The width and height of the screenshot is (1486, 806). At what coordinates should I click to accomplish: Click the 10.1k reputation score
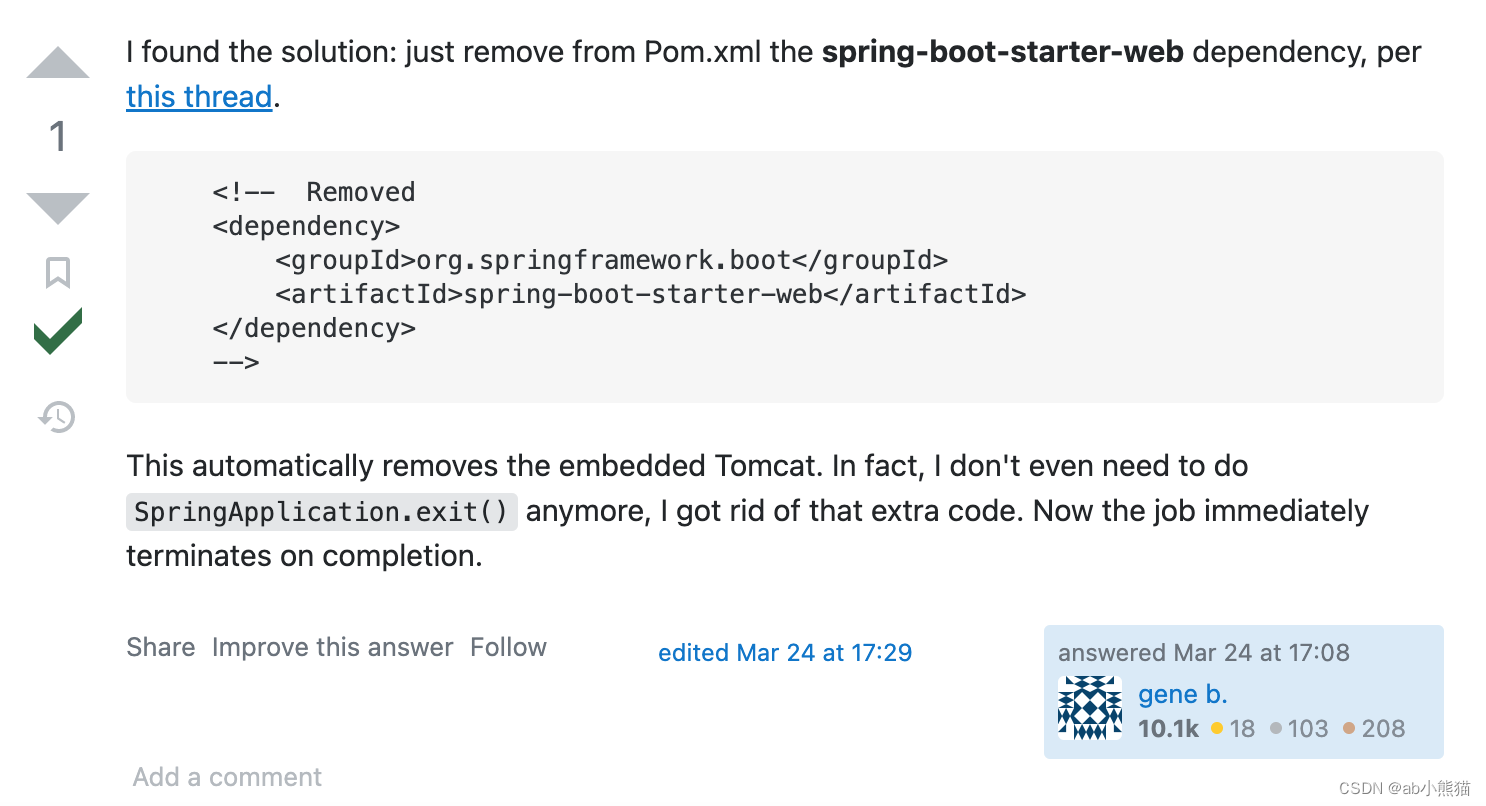(1168, 729)
